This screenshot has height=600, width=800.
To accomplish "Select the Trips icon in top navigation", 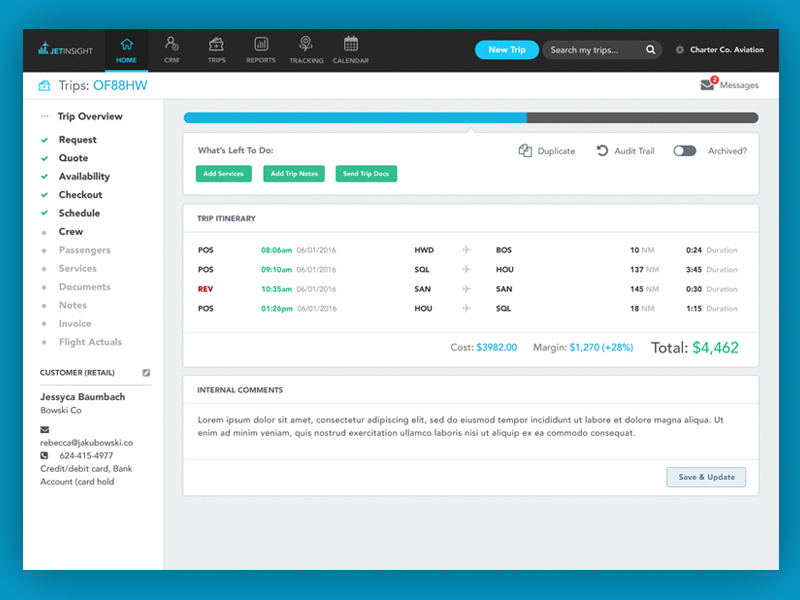I will pos(216,48).
